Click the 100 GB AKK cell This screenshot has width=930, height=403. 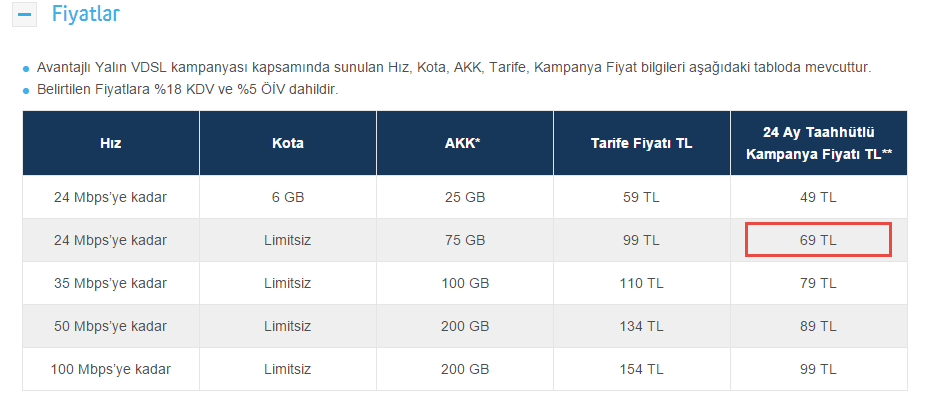(464, 283)
